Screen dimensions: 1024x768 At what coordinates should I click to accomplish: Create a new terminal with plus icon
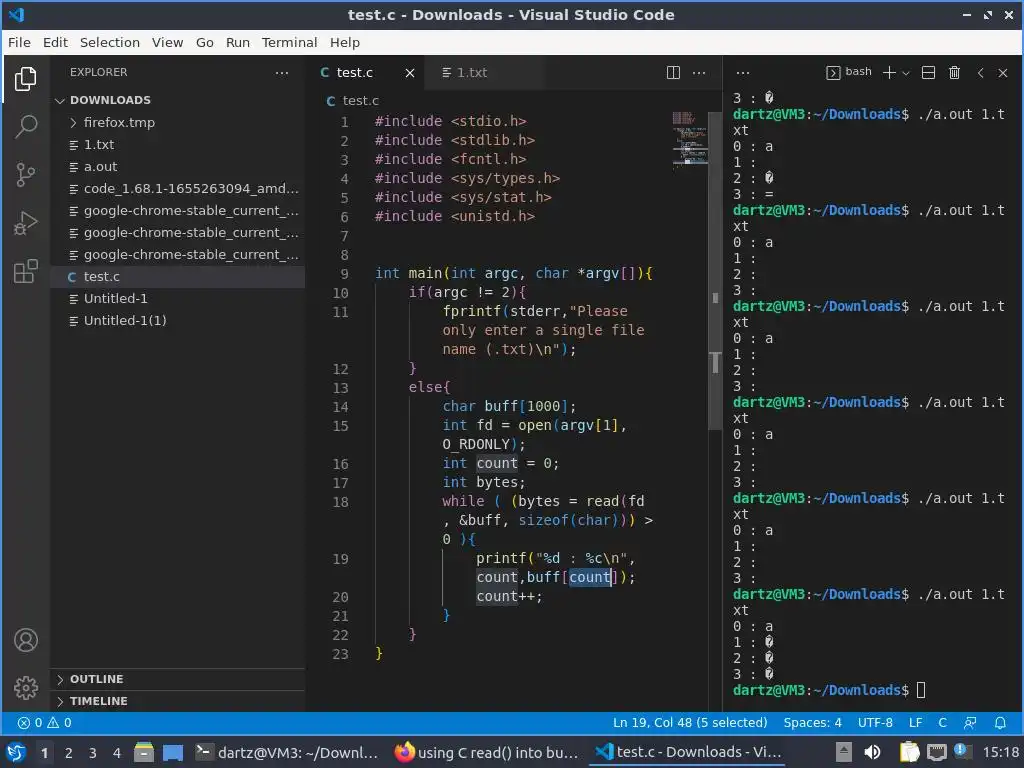(889, 72)
